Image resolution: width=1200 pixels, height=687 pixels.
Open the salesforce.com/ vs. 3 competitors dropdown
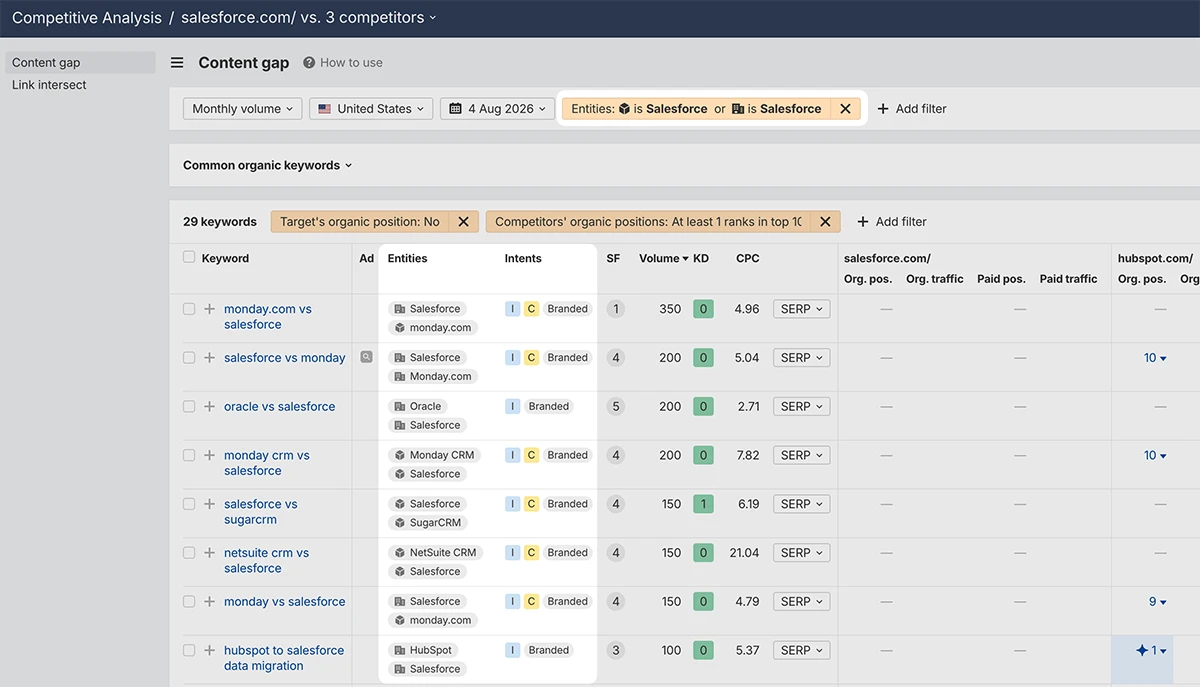coord(309,18)
